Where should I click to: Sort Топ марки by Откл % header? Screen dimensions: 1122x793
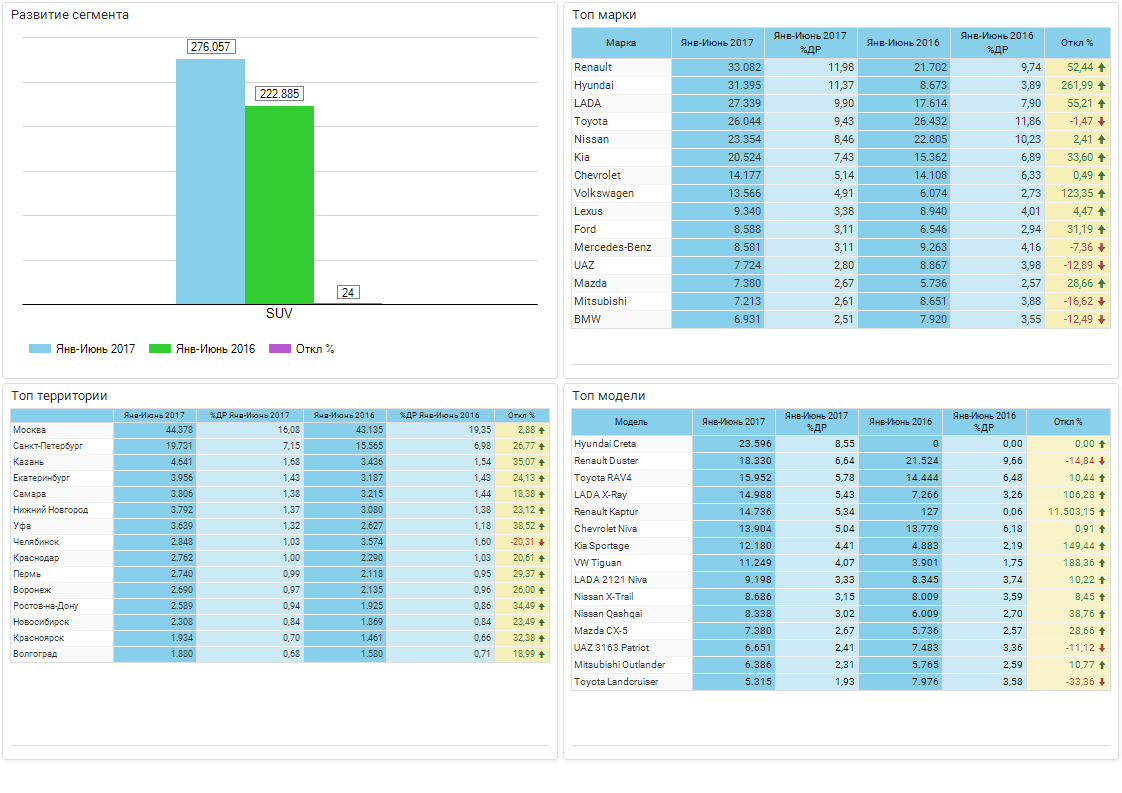pyautogui.click(x=1077, y=43)
